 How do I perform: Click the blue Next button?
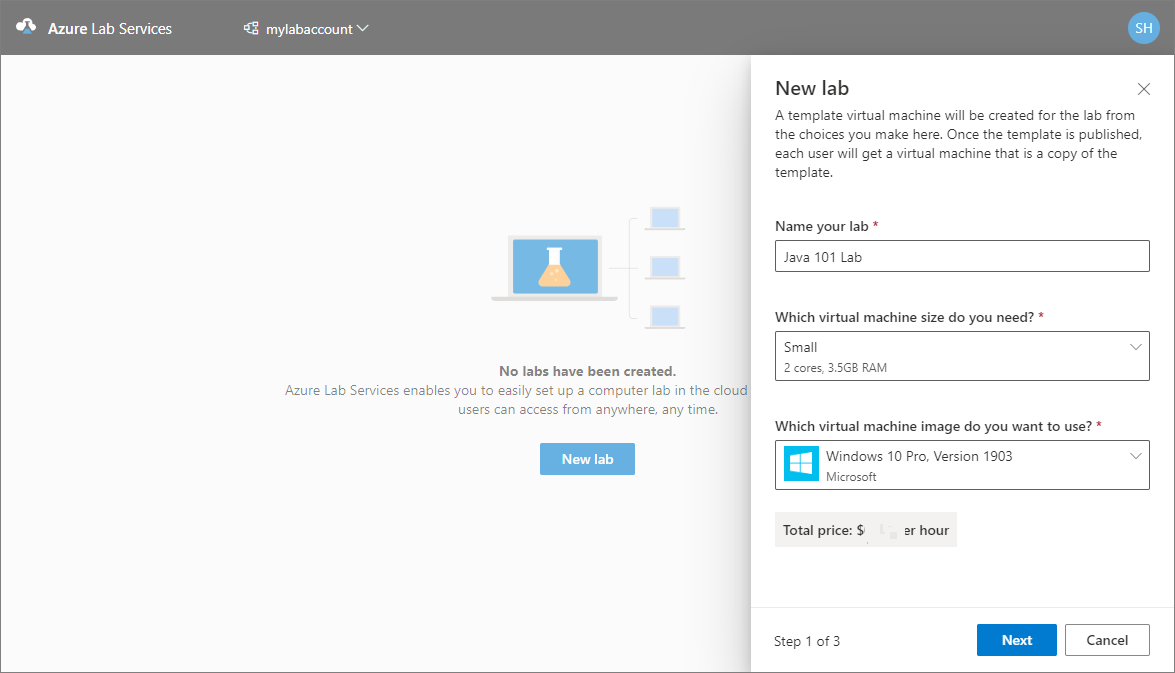1016,640
